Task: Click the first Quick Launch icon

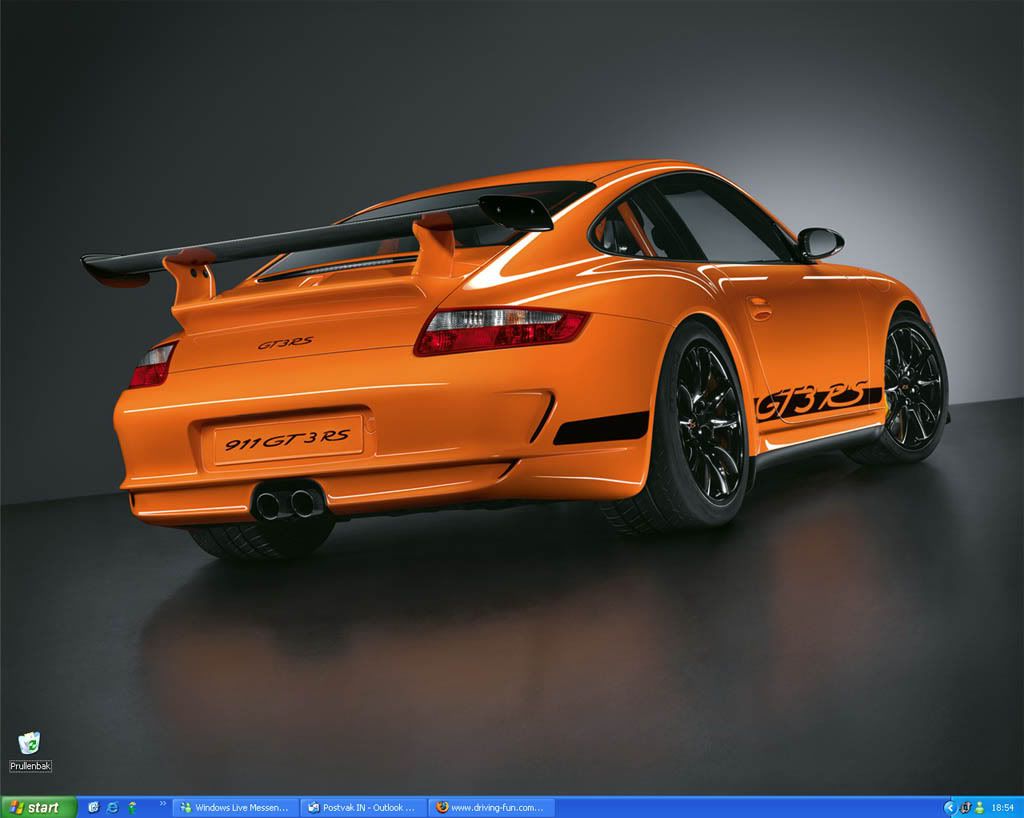Action: point(94,807)
